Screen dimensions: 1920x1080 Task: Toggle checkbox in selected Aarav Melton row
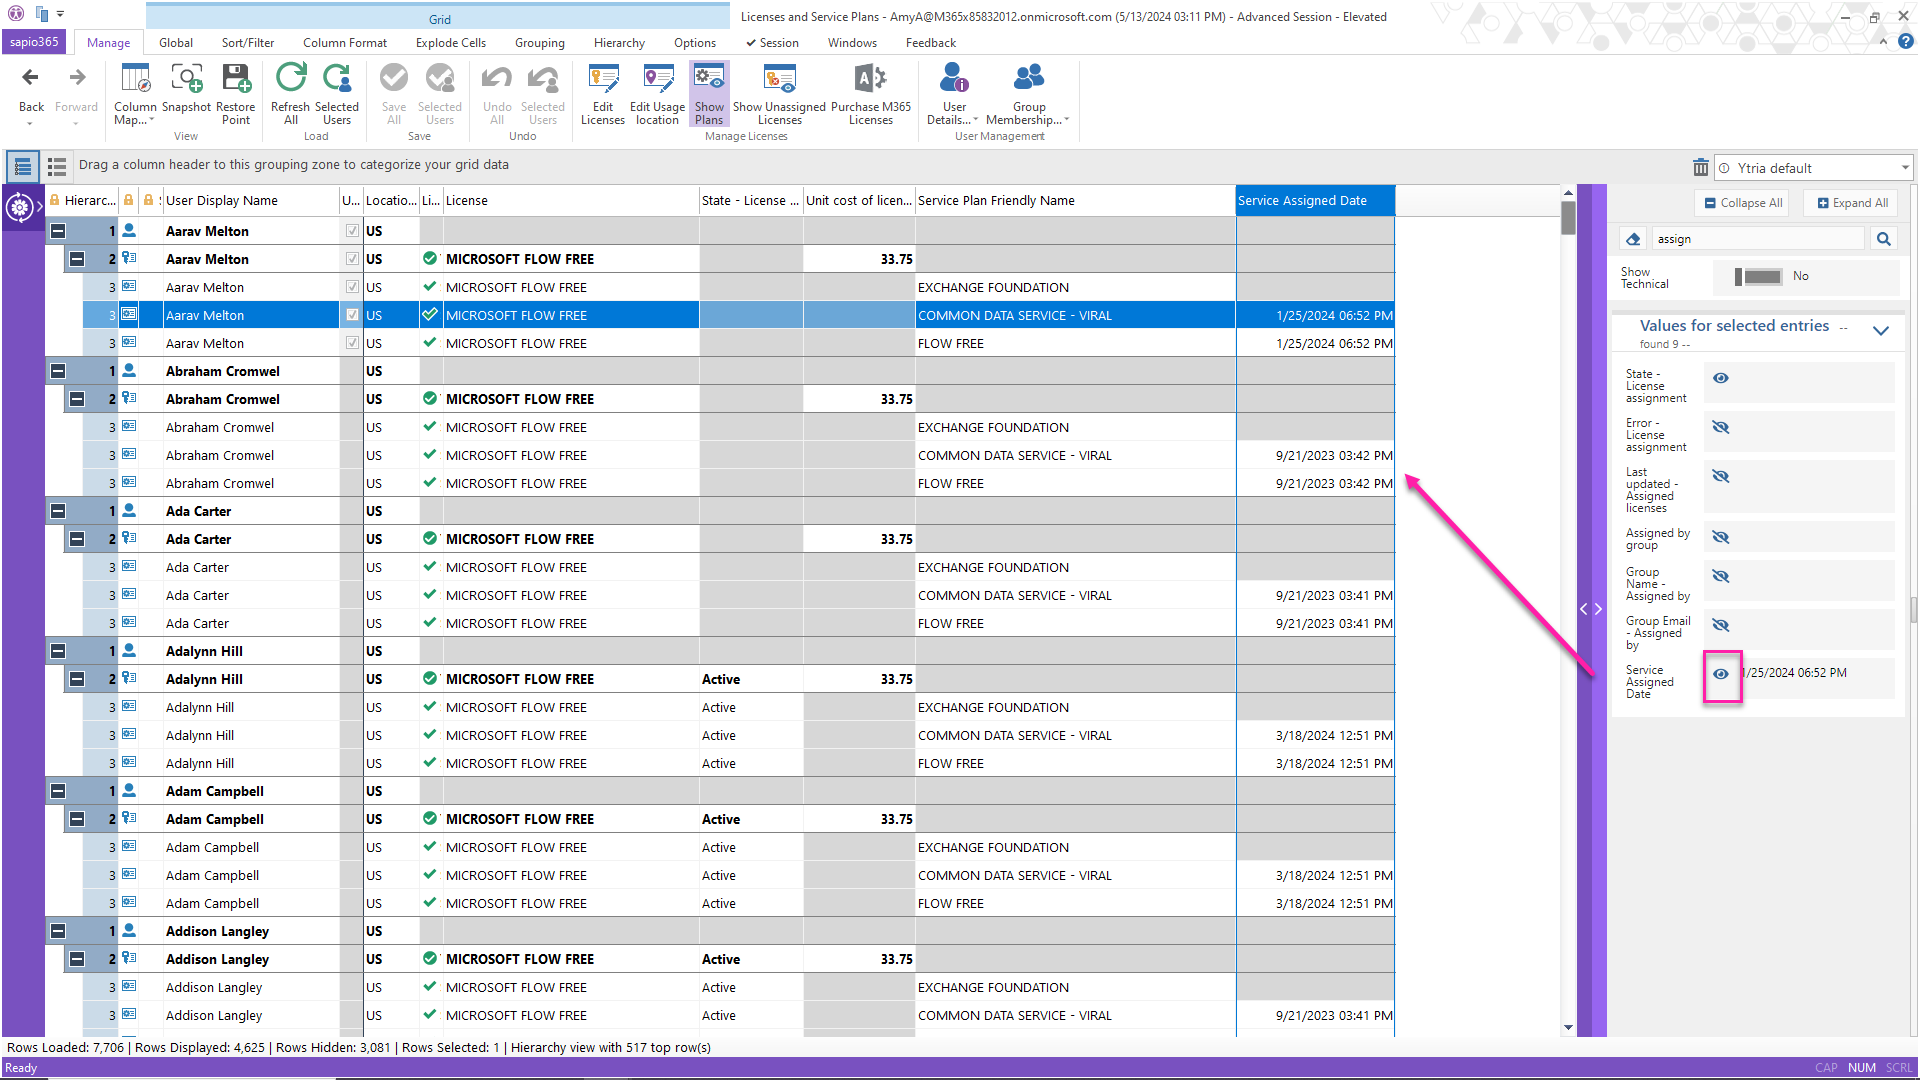click(352, 315)
